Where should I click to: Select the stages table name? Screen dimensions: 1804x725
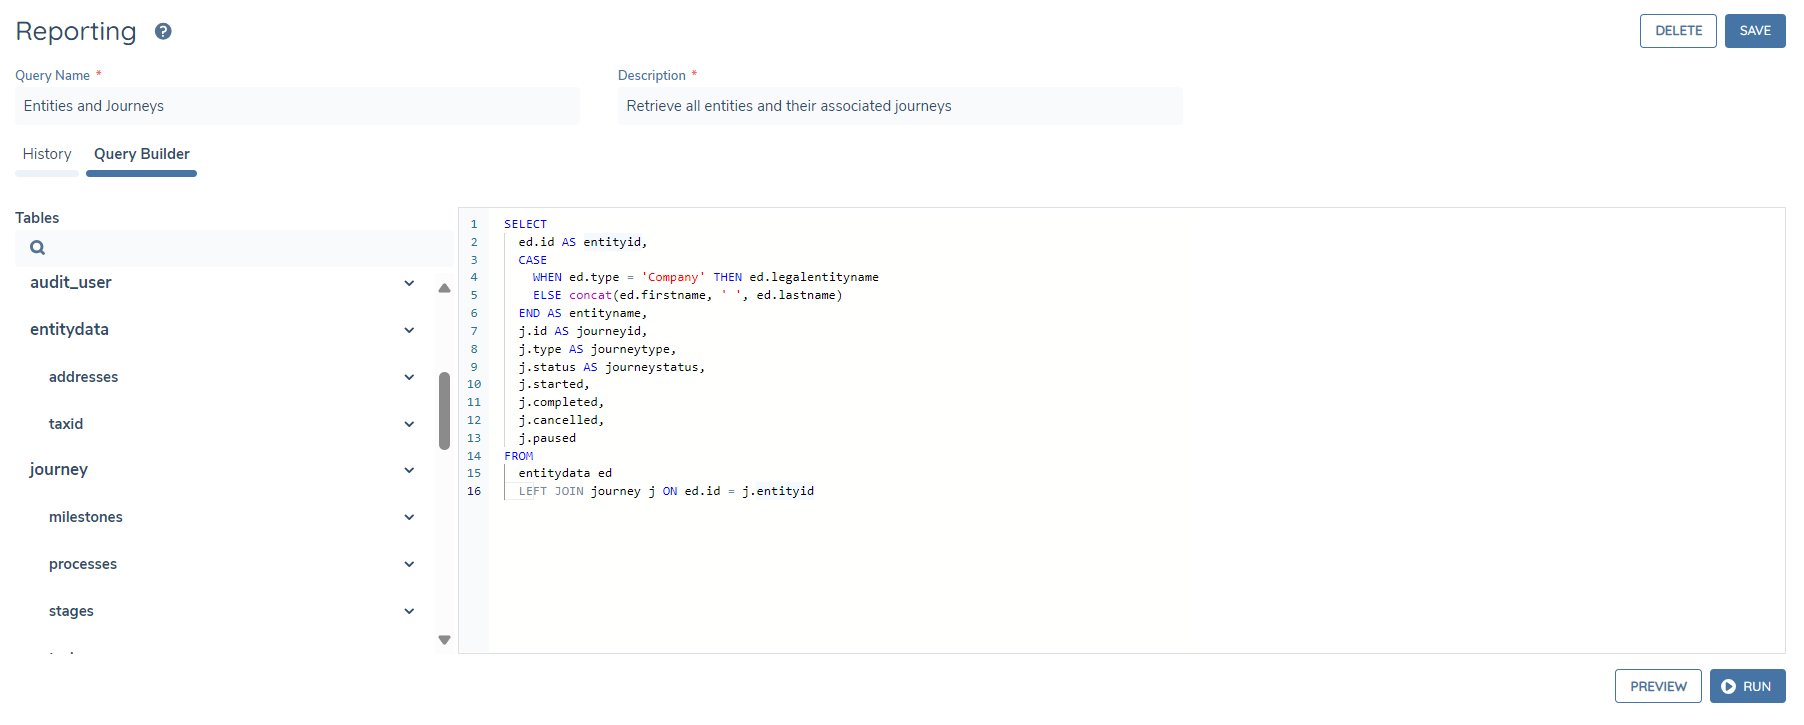(x=71, y=611)
